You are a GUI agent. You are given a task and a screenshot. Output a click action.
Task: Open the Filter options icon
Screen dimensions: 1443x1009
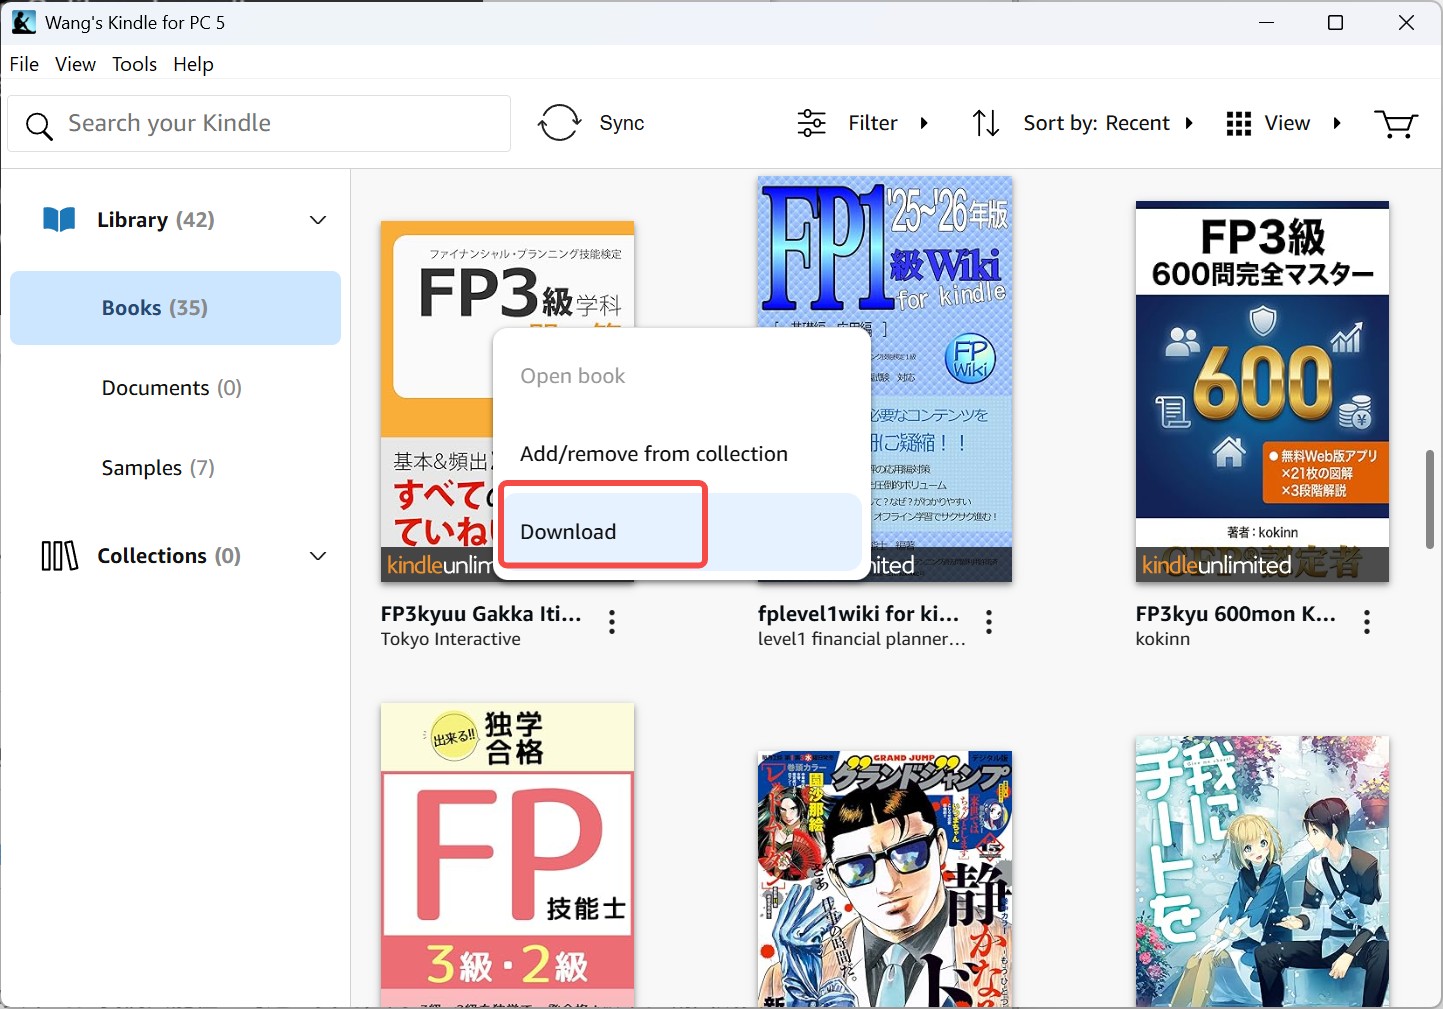[810, 122]
